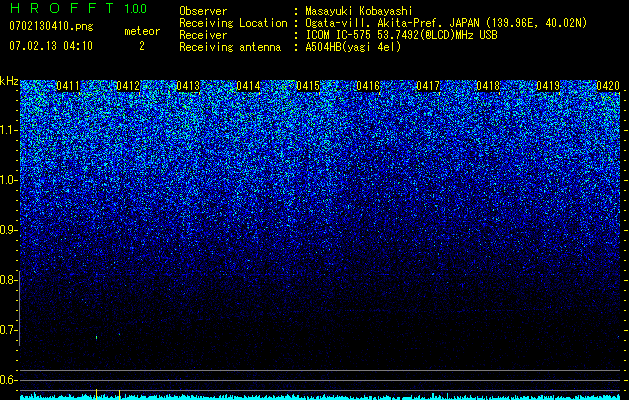This screenshot has width=629, height=400.
Task: Click the 1.0 frequency axis label
Action: (9, 180)
